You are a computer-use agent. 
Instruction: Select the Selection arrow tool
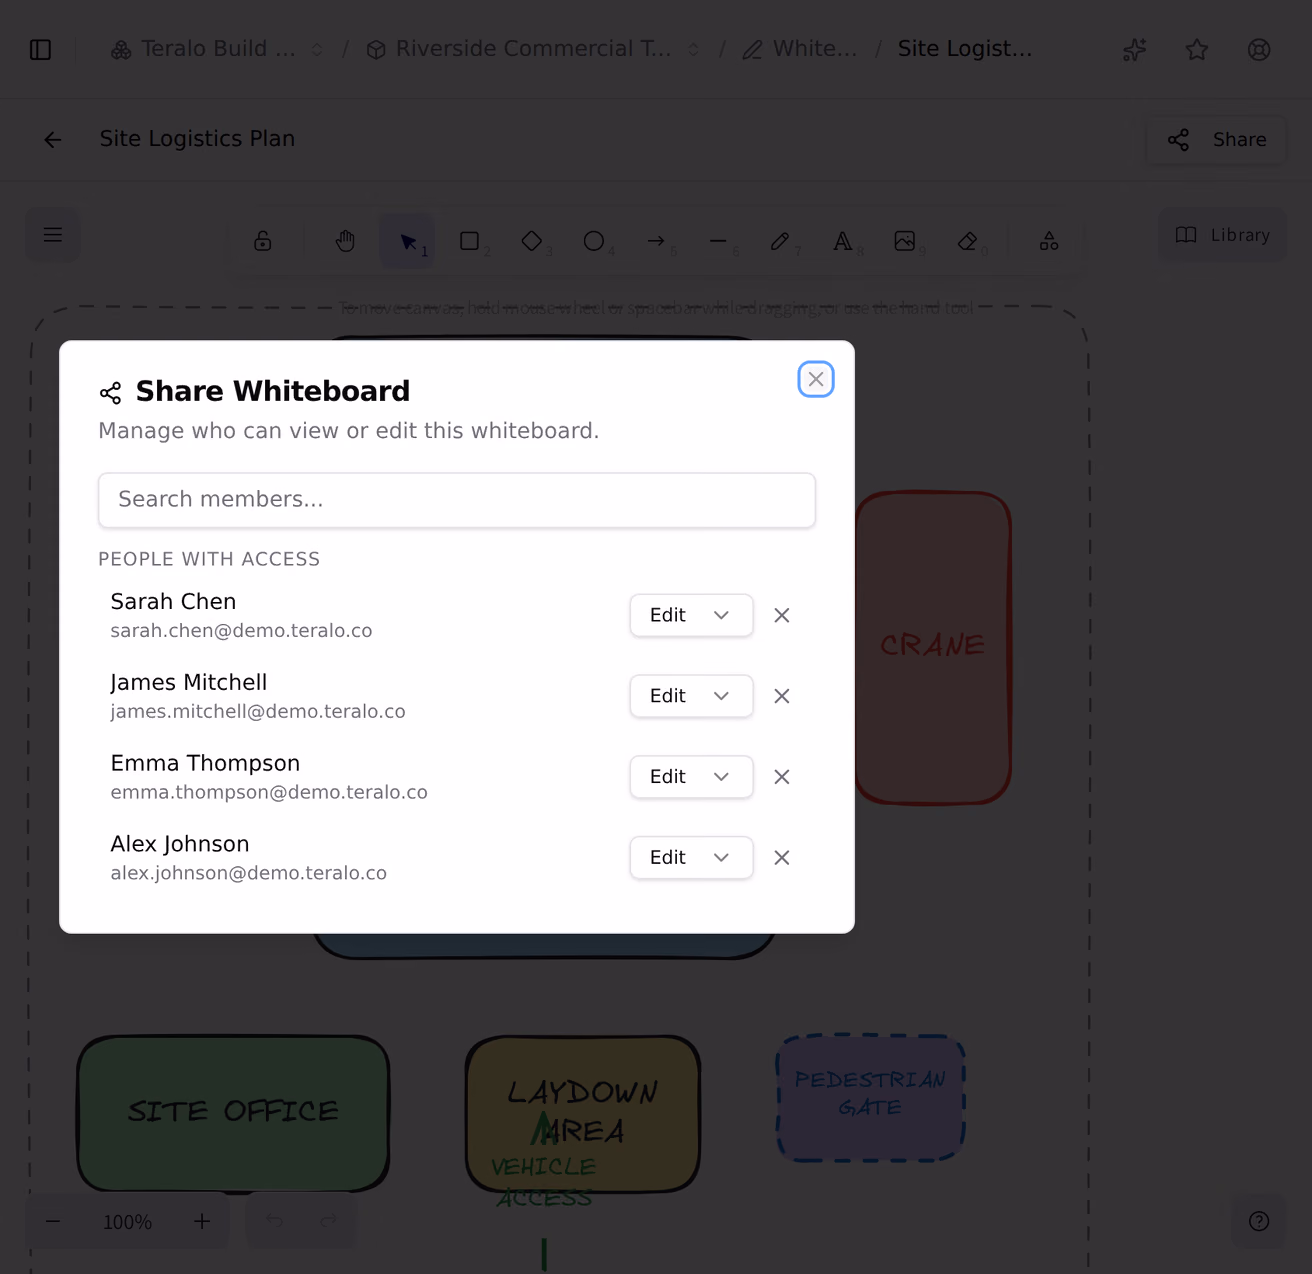click(408, 242)
